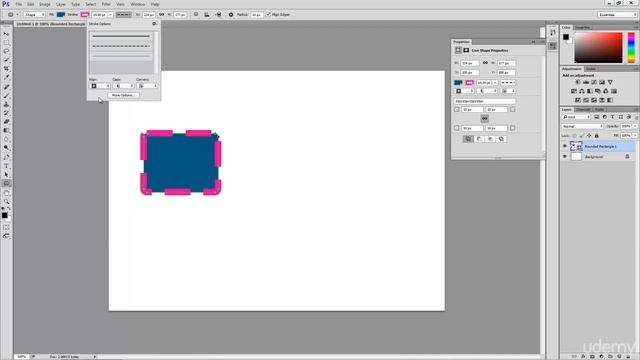Viewport: 640px width, 360px height.
Task: Open the Image menu
Action: [44, 4]
